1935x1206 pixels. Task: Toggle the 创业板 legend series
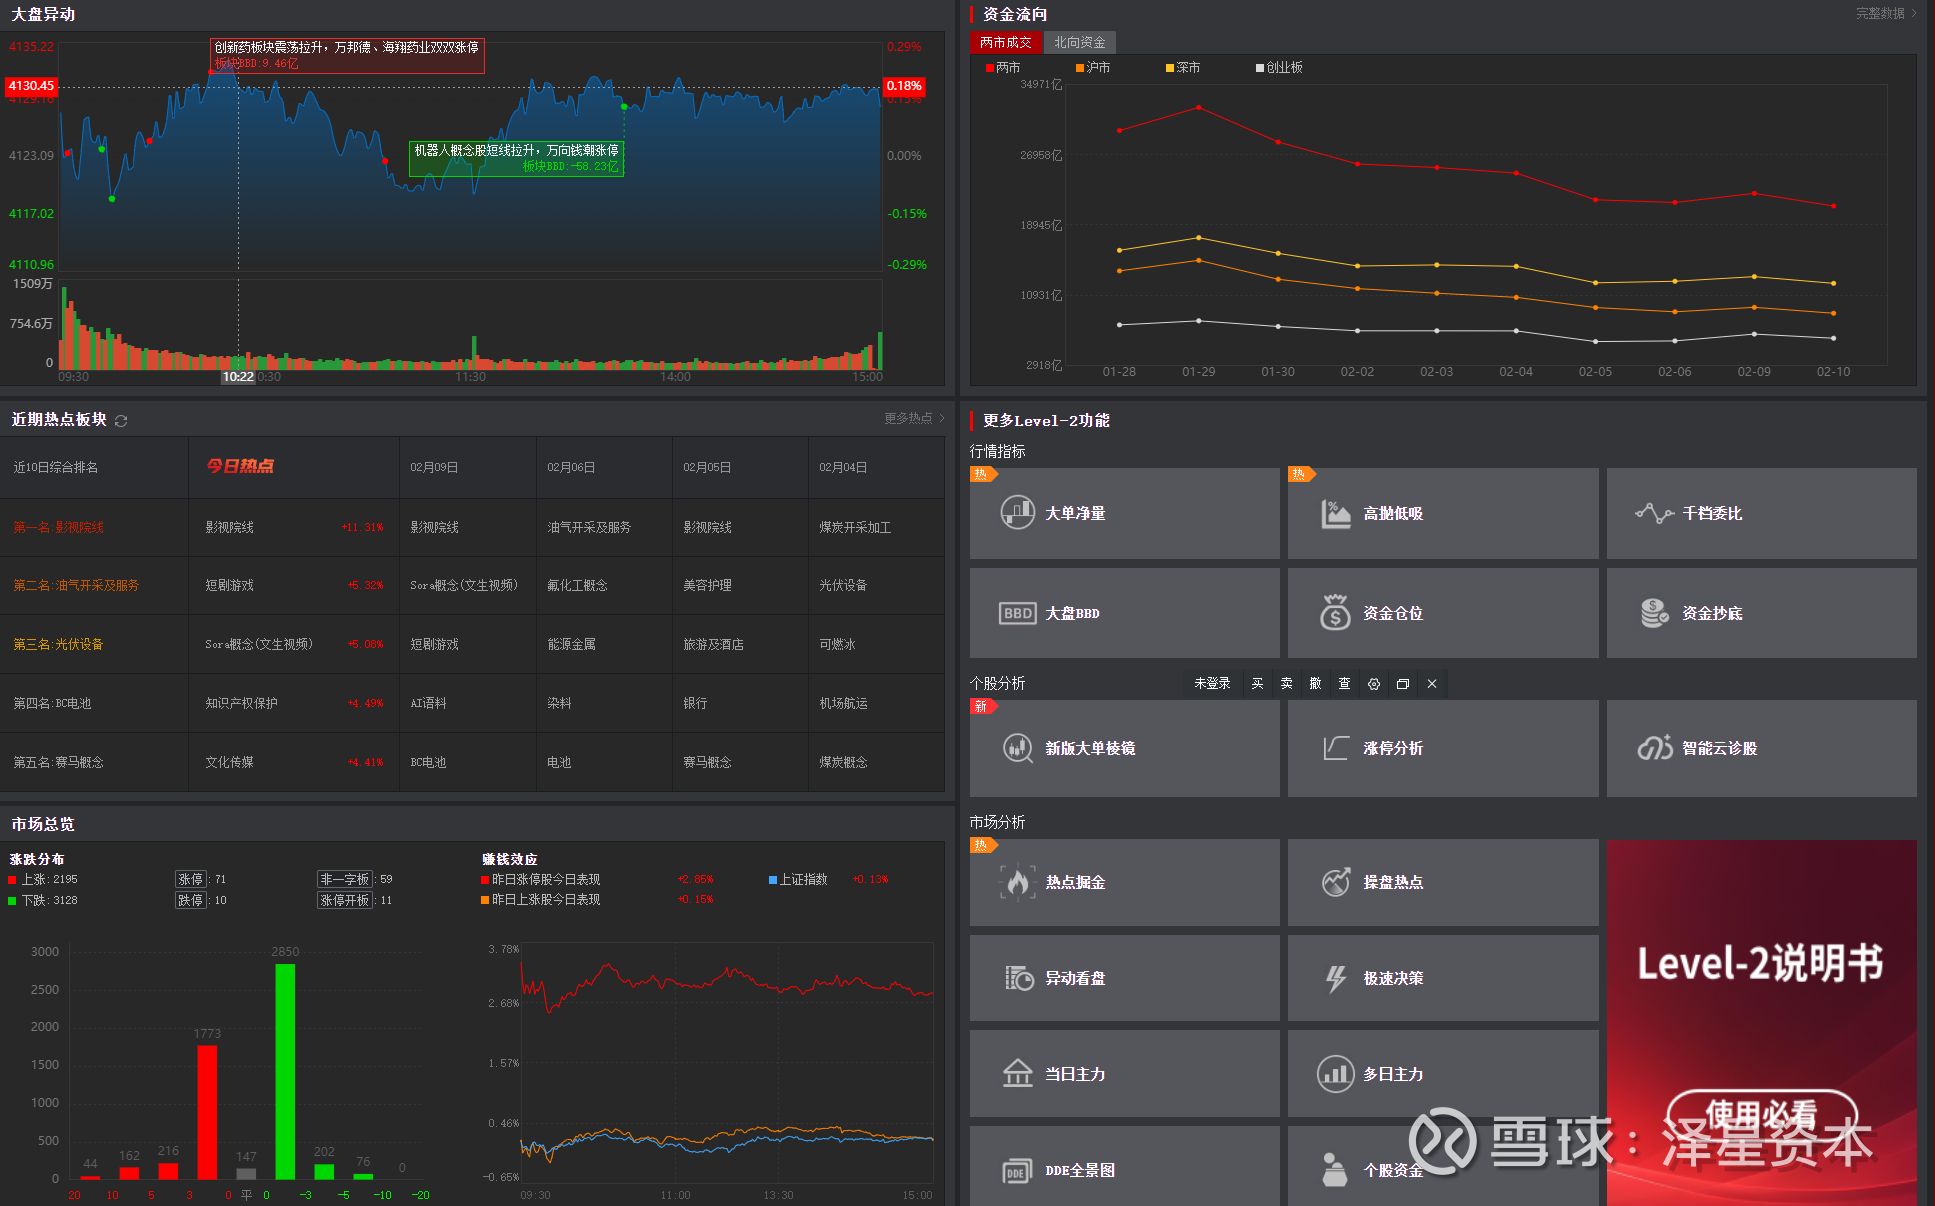pos(1279,68)
